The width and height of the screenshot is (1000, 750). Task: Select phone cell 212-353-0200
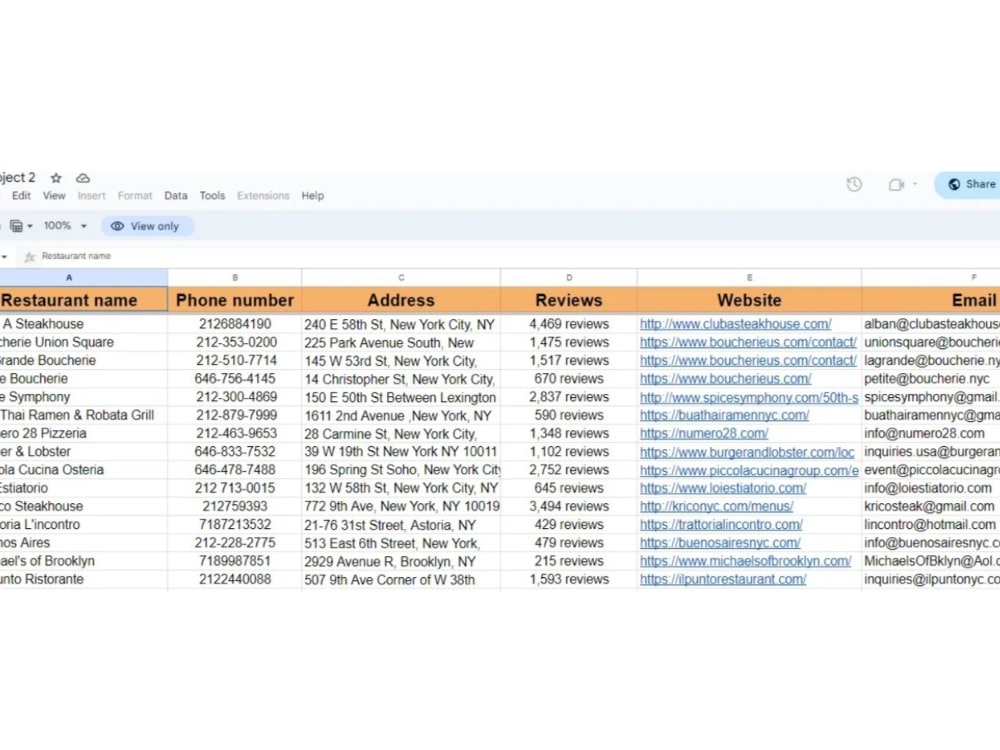click(235, 342)
